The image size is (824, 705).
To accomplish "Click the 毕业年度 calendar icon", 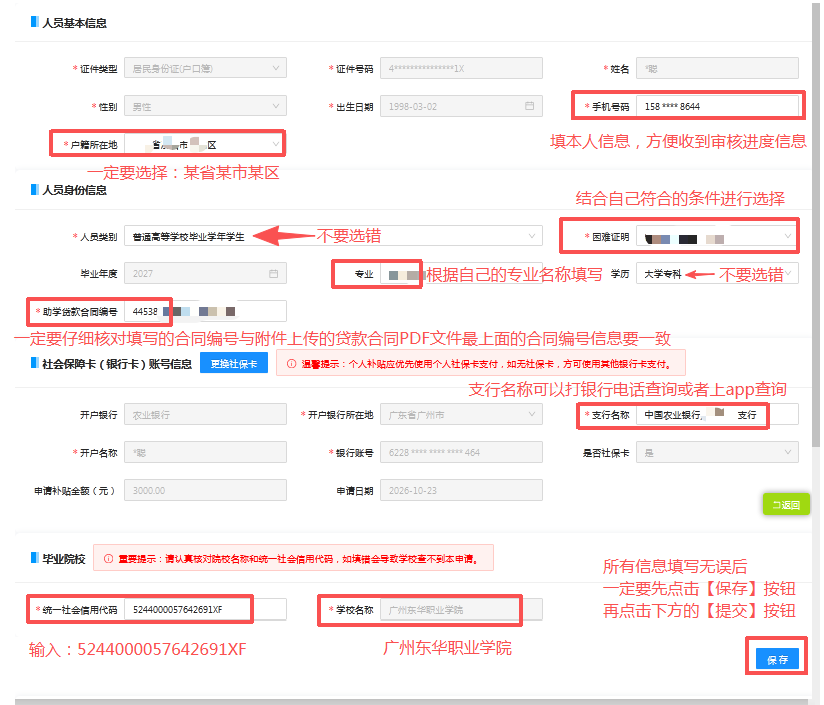I will pyautogui.click(x=273, y=273).
